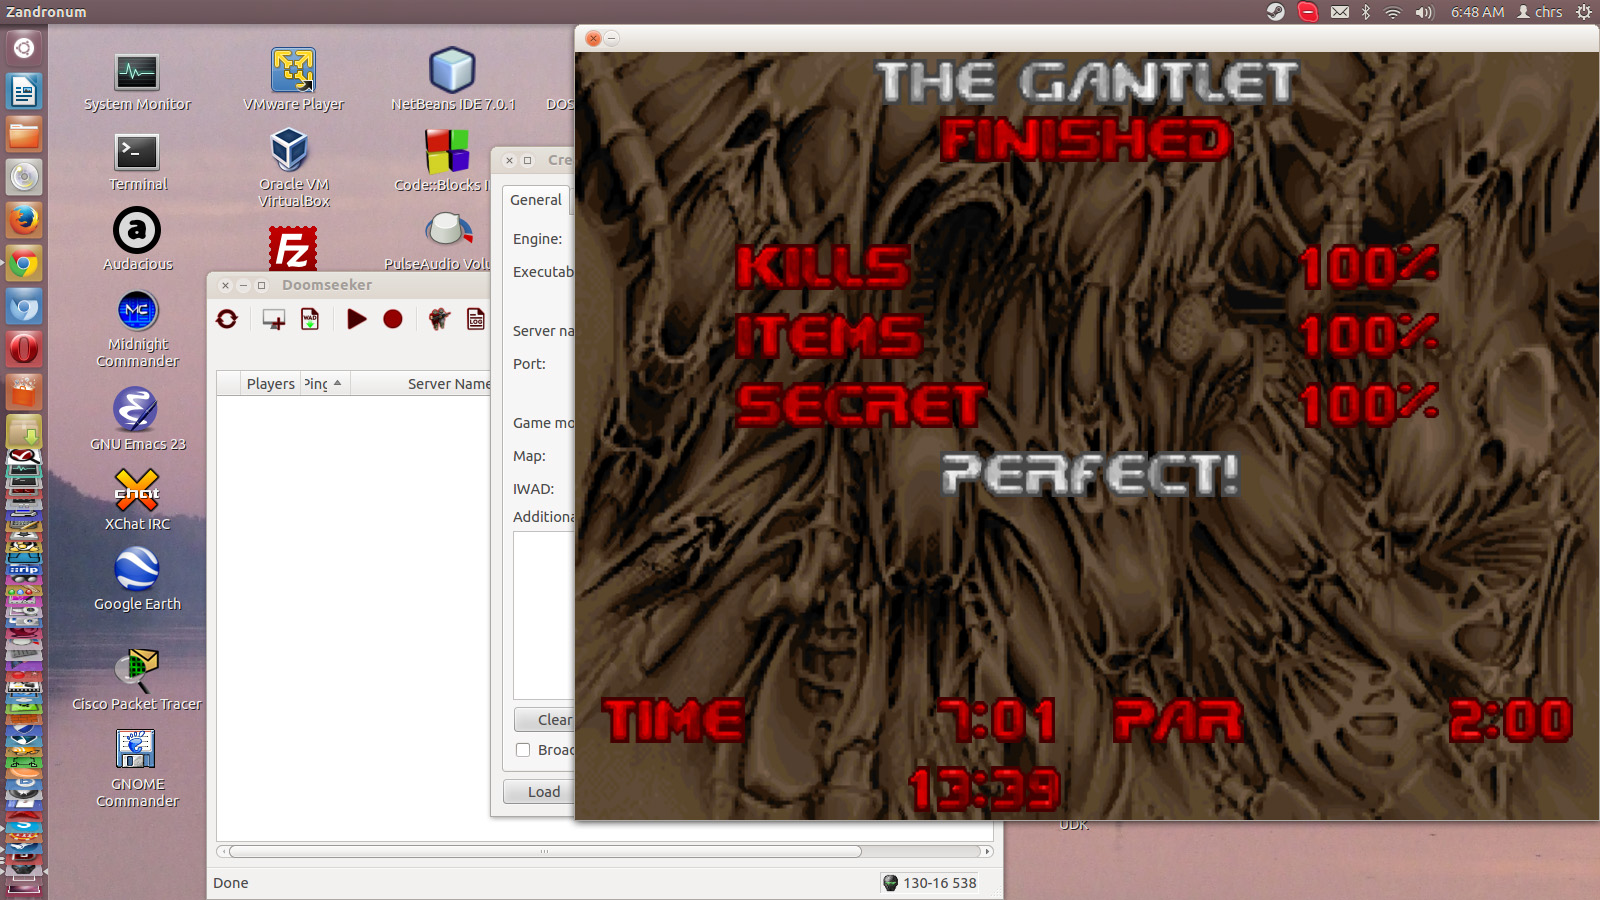Open the sound volume indicator
Screen dimensions: 1600x900
coord(1424,12)
